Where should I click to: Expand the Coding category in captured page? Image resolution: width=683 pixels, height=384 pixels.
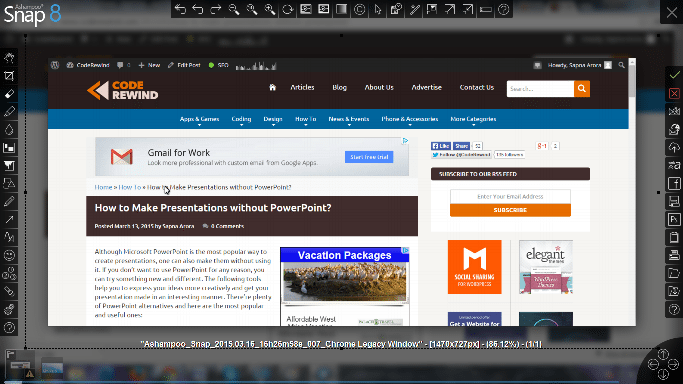point(241,119)
